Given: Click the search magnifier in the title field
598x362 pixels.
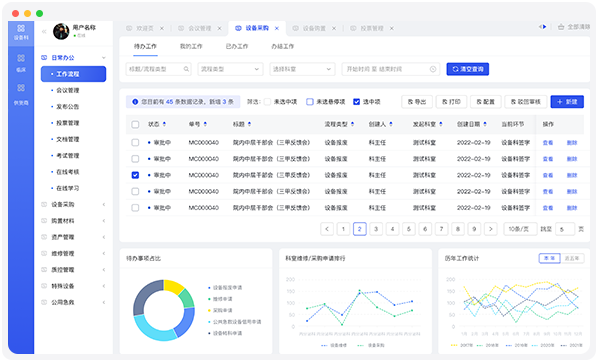Looking at the screenshot, I should [186, 69].
